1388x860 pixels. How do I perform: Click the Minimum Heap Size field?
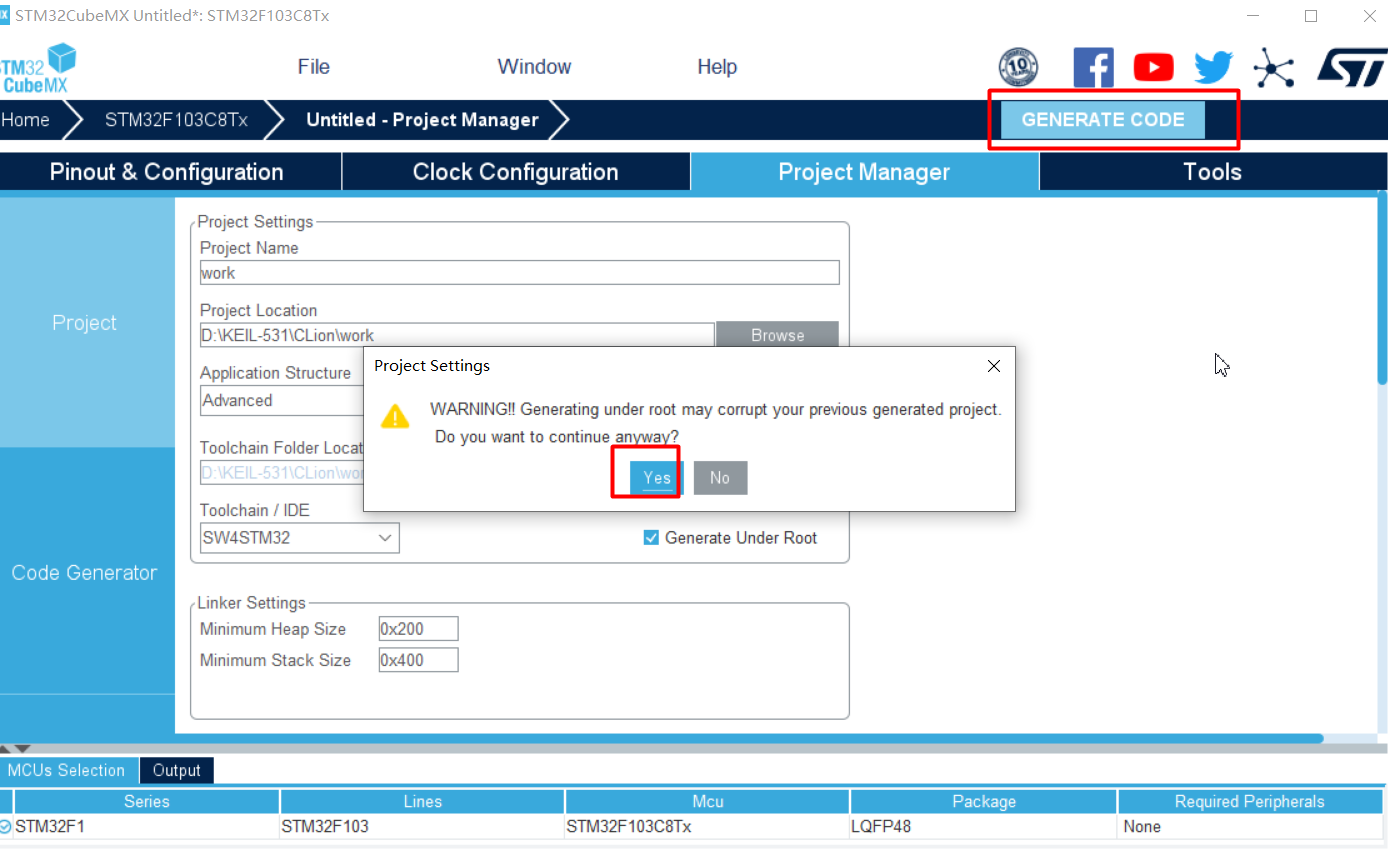(418, 629)
